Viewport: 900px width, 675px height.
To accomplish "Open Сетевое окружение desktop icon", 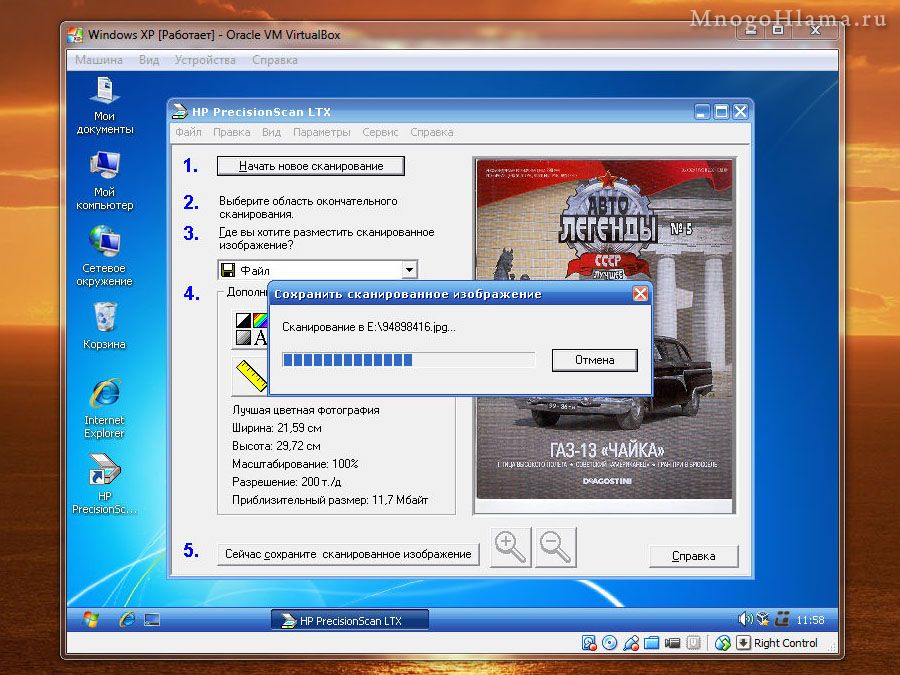I will click(x=104, y=256).
